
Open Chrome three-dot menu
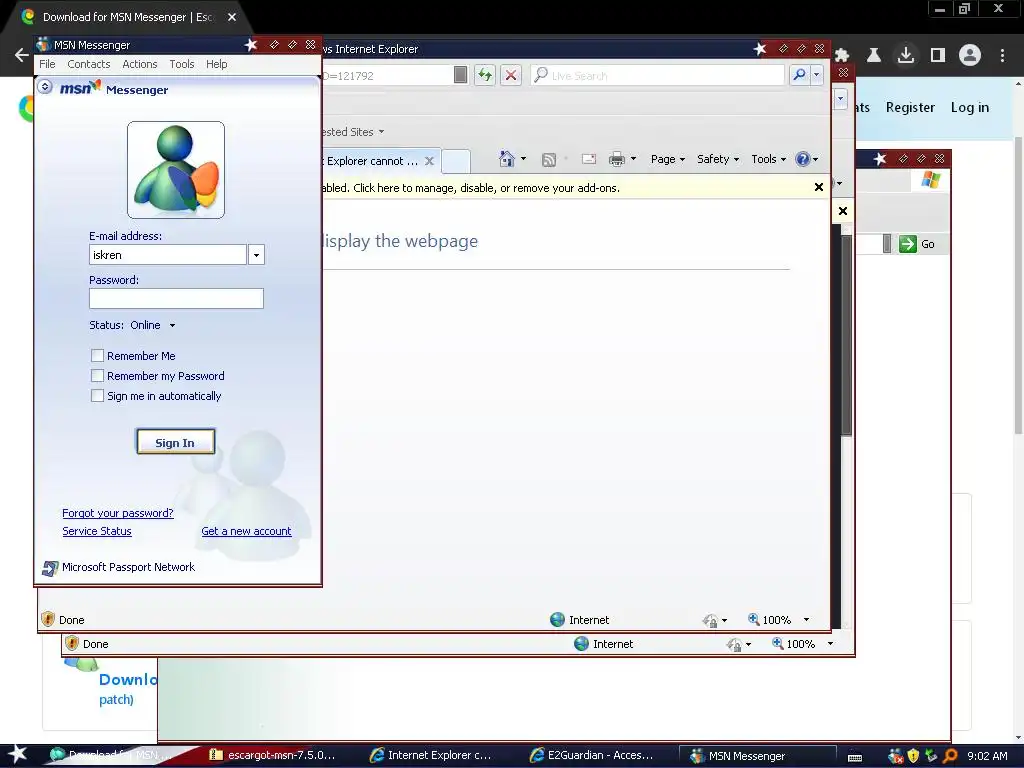1002,55
